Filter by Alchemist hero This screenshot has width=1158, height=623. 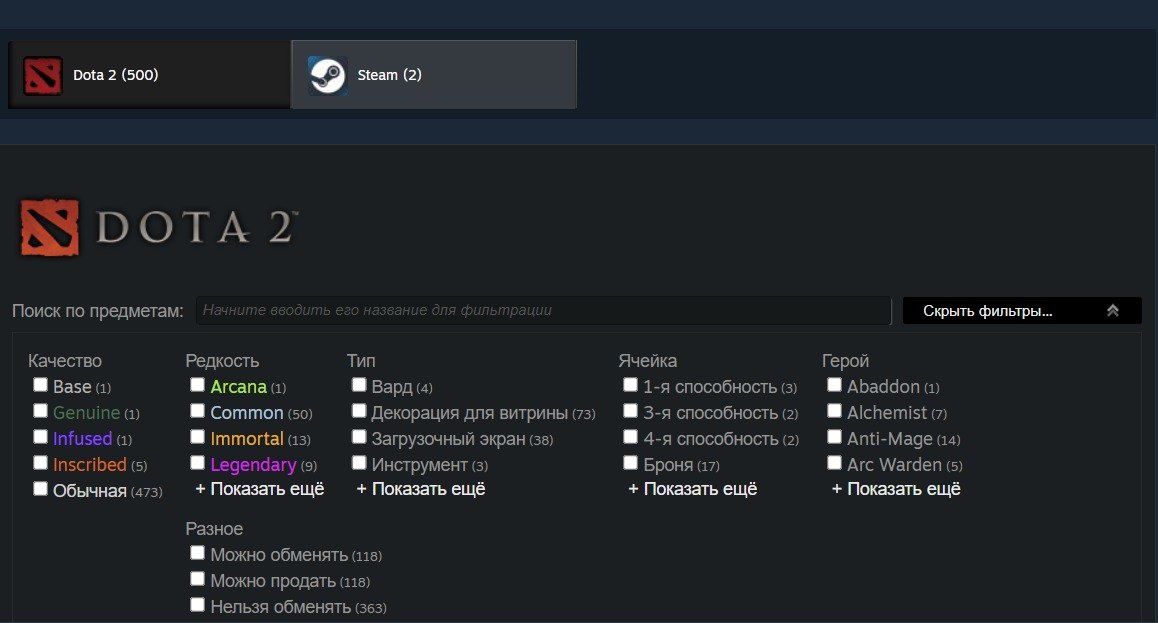pos(834,410)
